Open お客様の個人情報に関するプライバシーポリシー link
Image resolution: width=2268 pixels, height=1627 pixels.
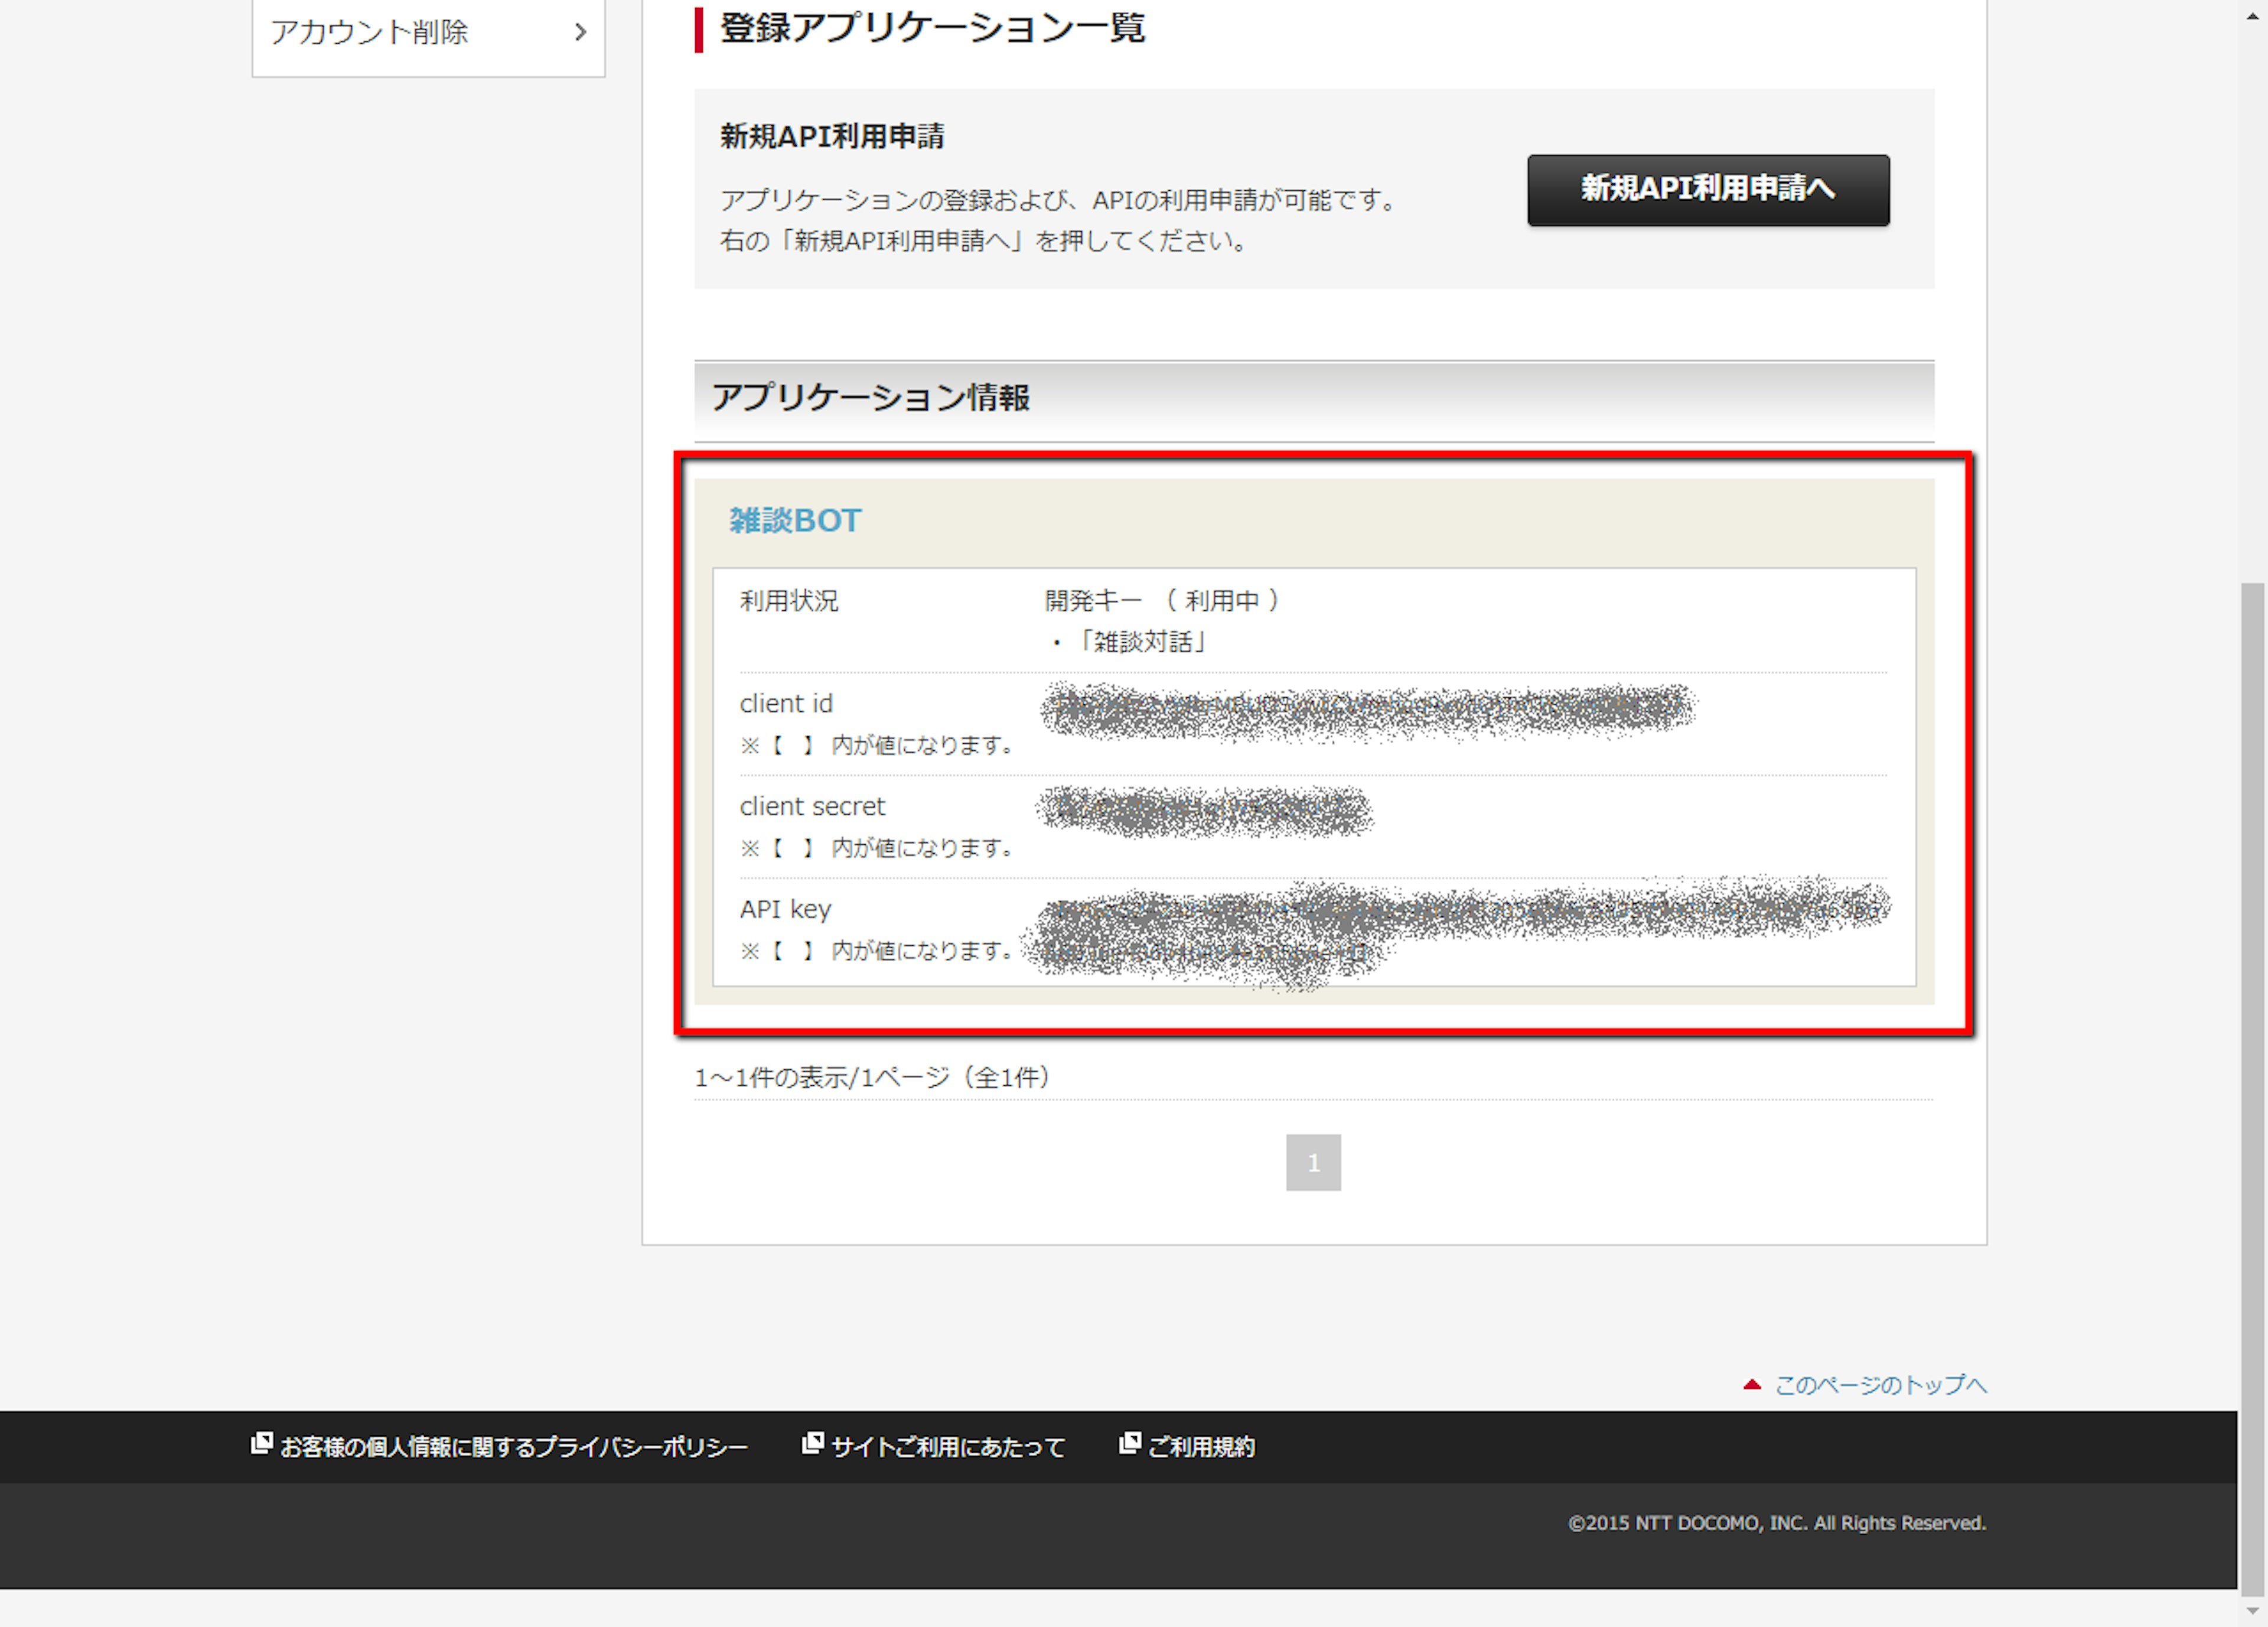point(513,1447)
